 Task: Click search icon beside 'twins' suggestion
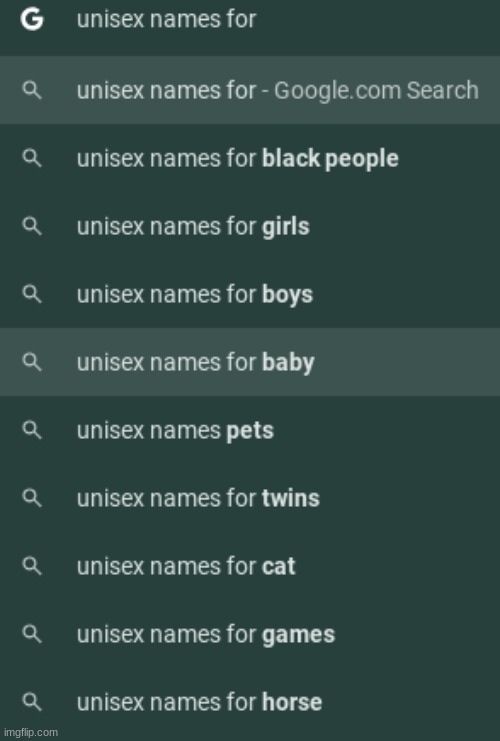point(32,499)
